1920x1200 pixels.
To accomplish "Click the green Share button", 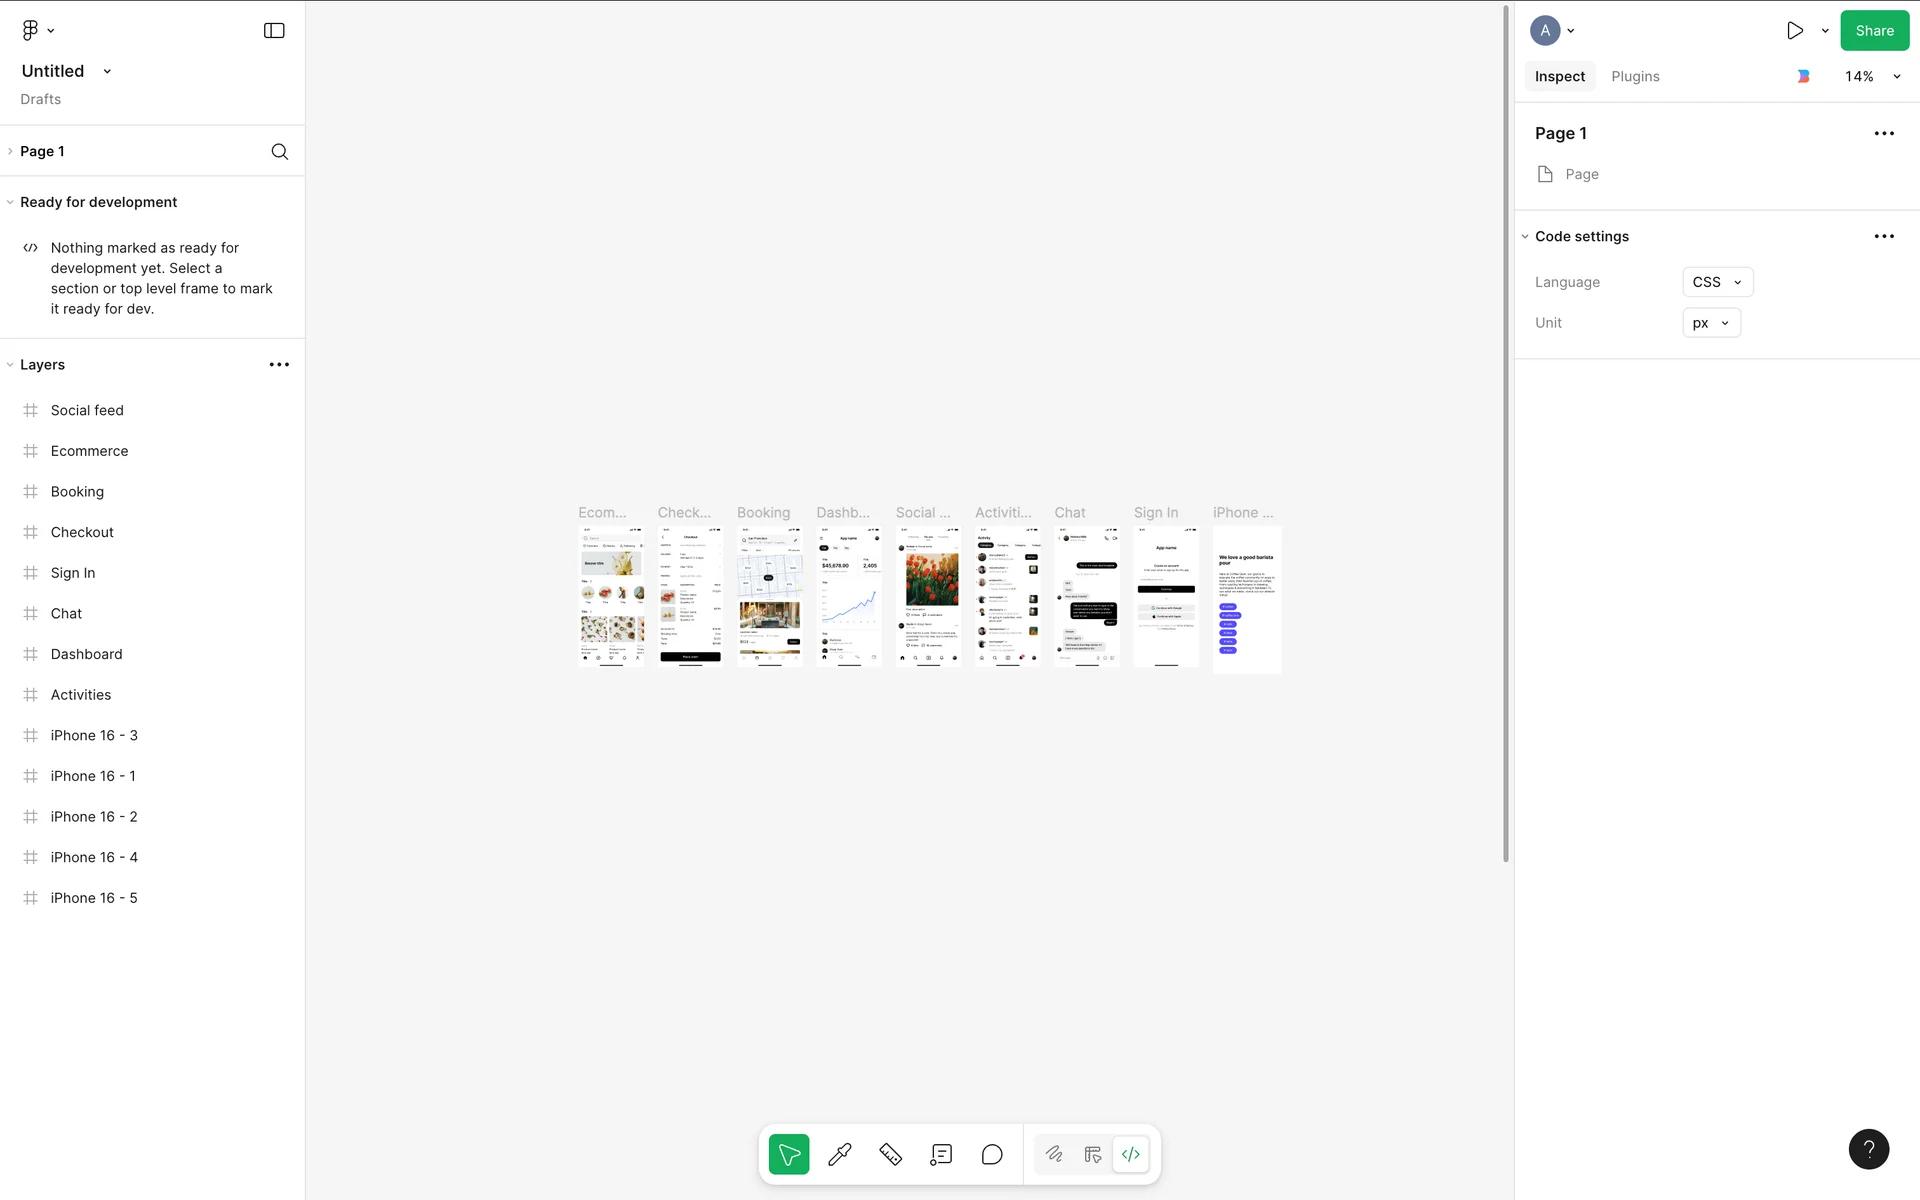I will 1874,31.
